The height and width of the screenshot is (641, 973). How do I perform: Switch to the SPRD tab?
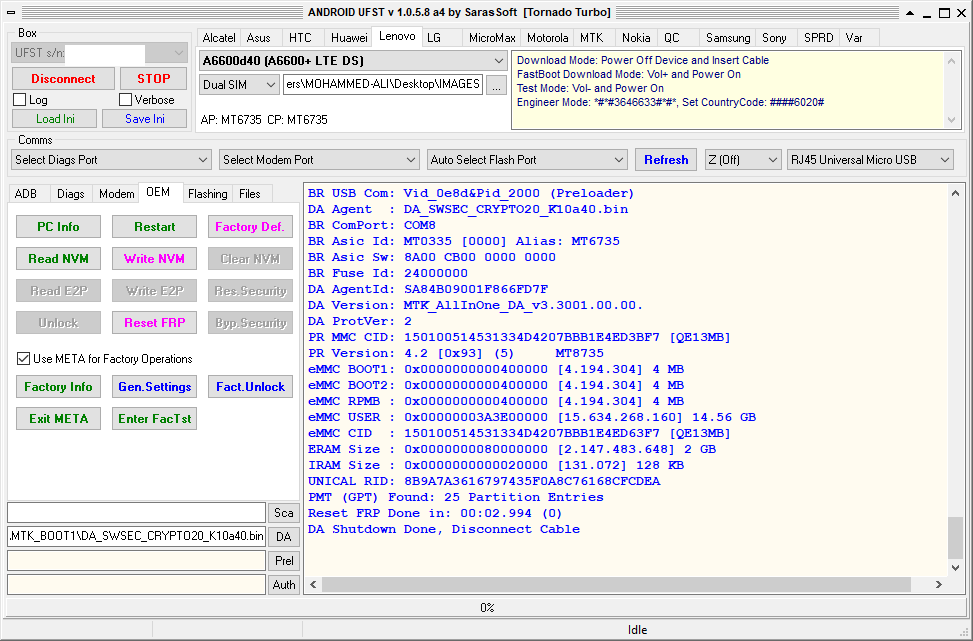pos(818,38)
